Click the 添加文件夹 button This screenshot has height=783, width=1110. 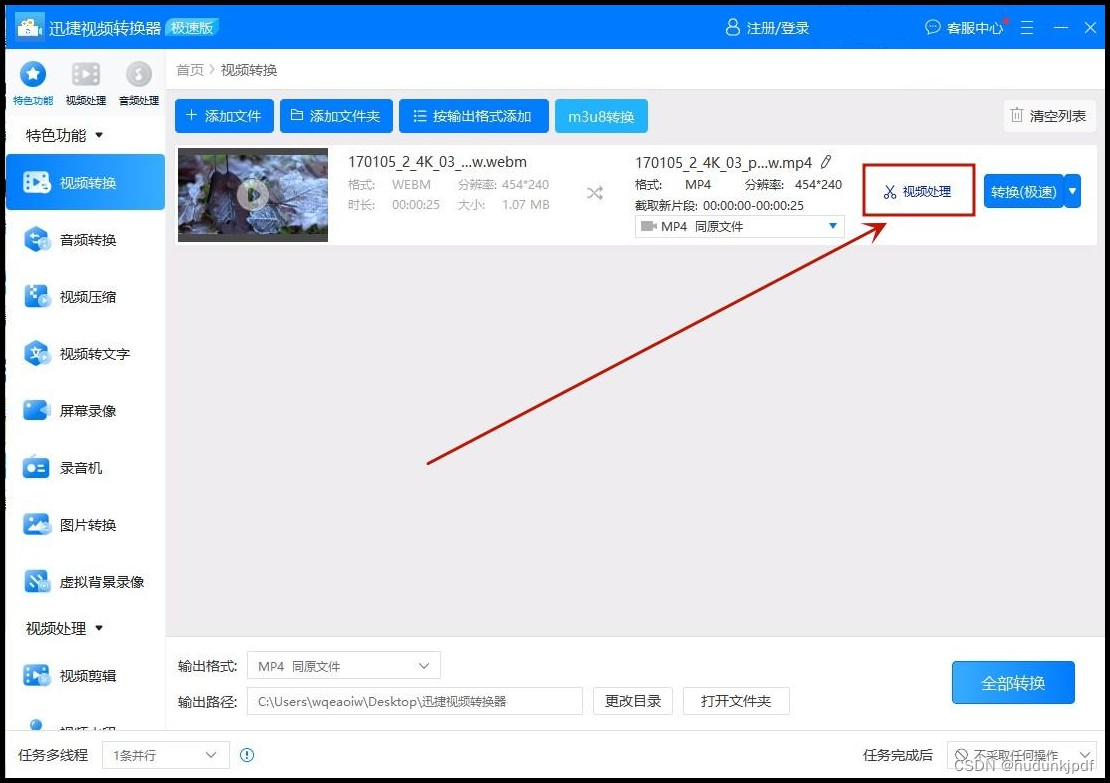[336, 116]
